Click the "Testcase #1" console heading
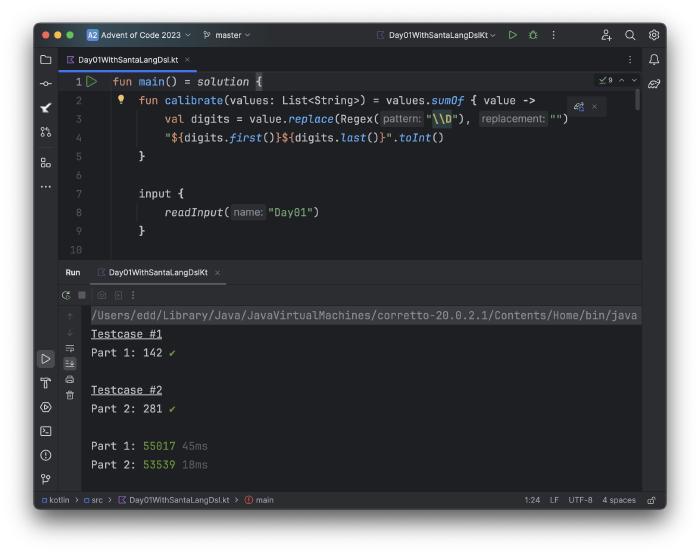 pyautogui.click(x=126, y=334)
